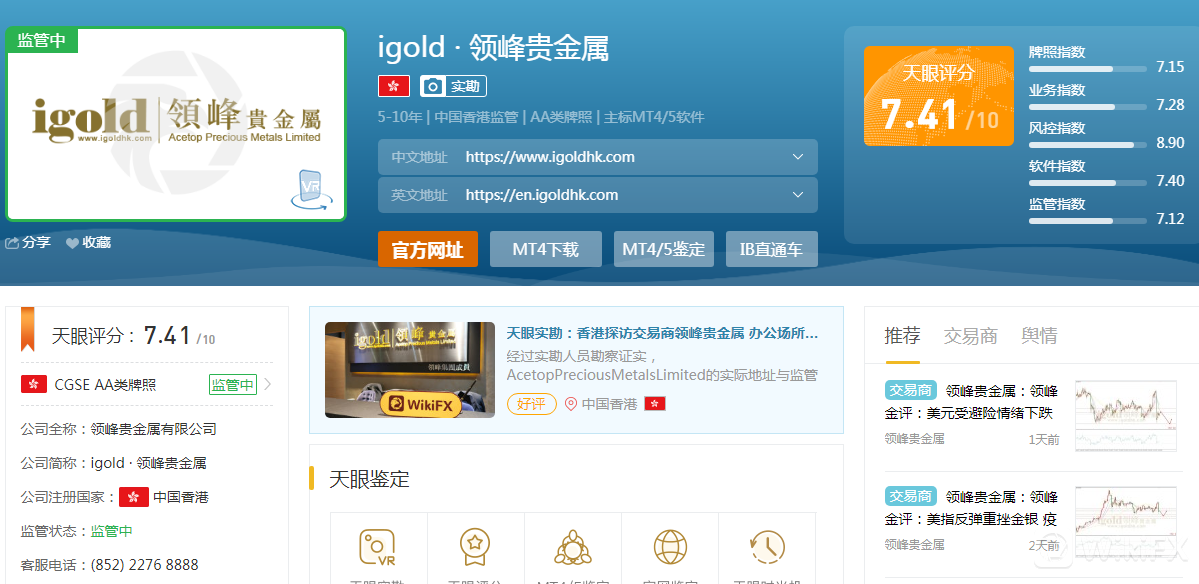The width and height of the screenshot is (1199, 584).
Task: Open CGSE license details chevron
Action: coord(268,384)
